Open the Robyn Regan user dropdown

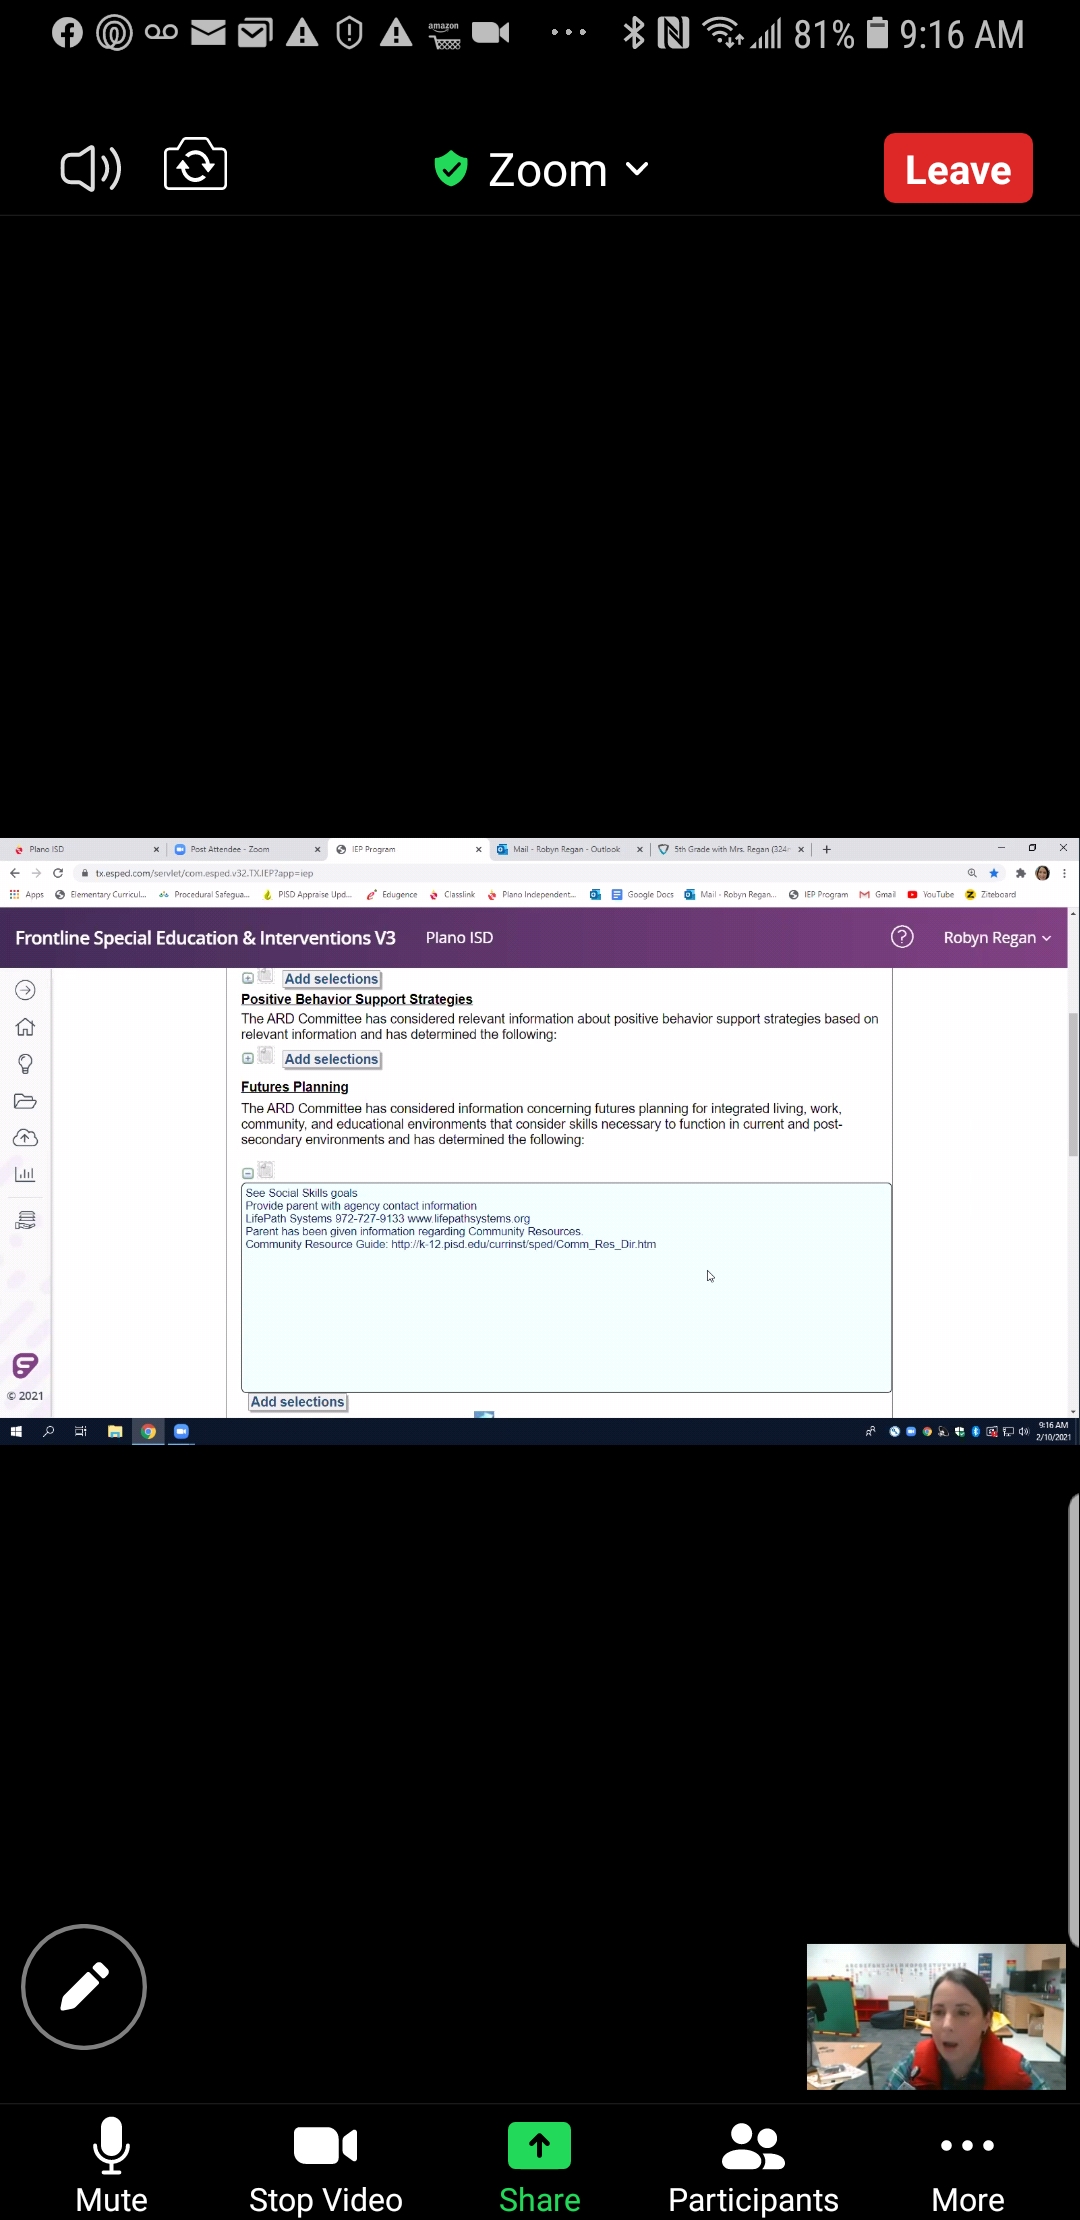(x=997, y=938)
